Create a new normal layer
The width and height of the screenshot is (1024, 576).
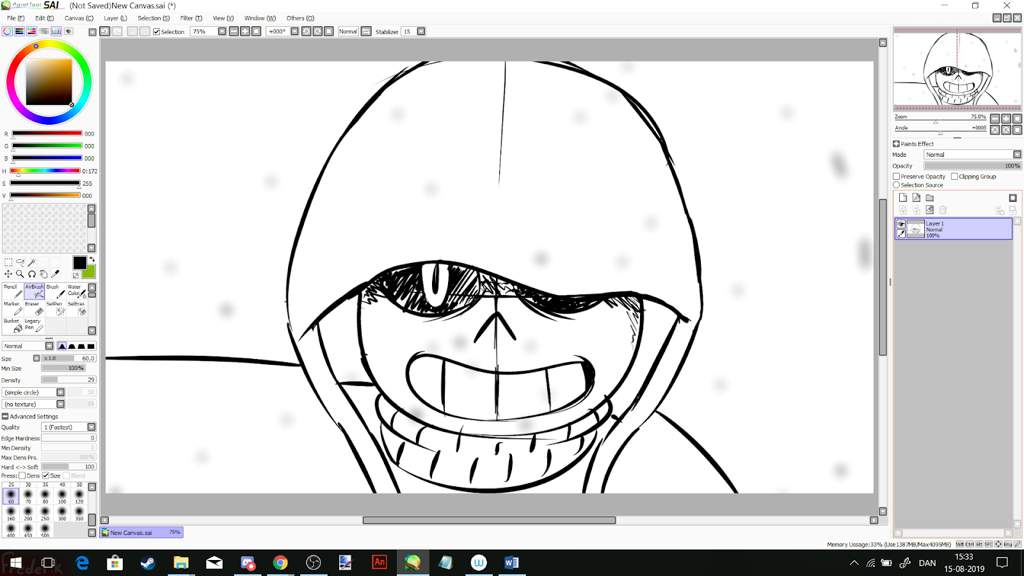pyautogui.click(x=903, y=197)
